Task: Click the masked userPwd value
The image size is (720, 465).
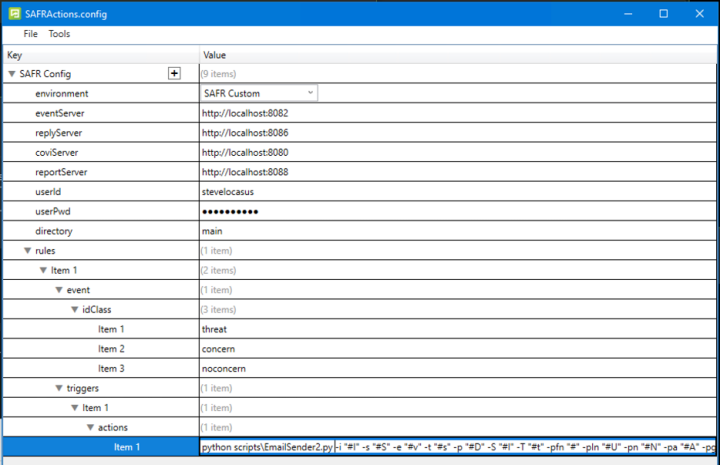Action: tap(458, 212)
